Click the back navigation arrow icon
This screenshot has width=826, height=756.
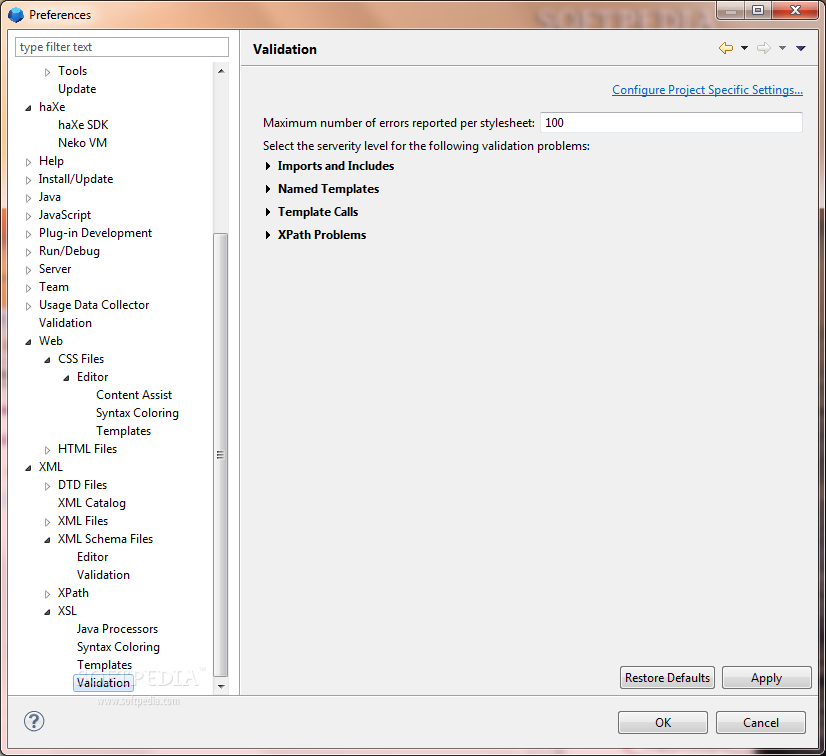point(725,48)
